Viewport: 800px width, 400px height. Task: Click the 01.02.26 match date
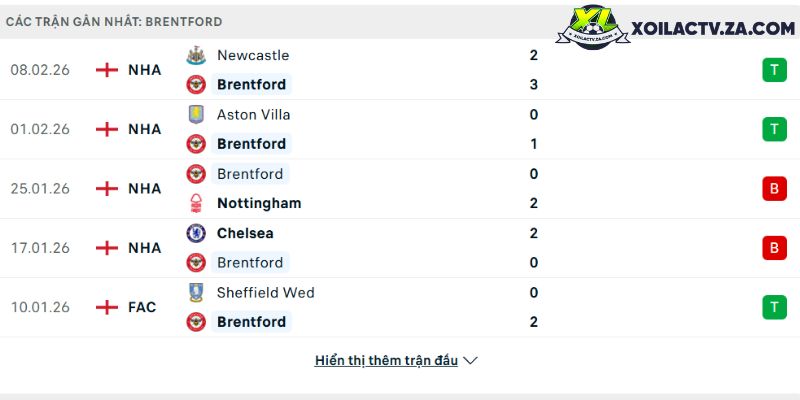(x=40, y=129)
